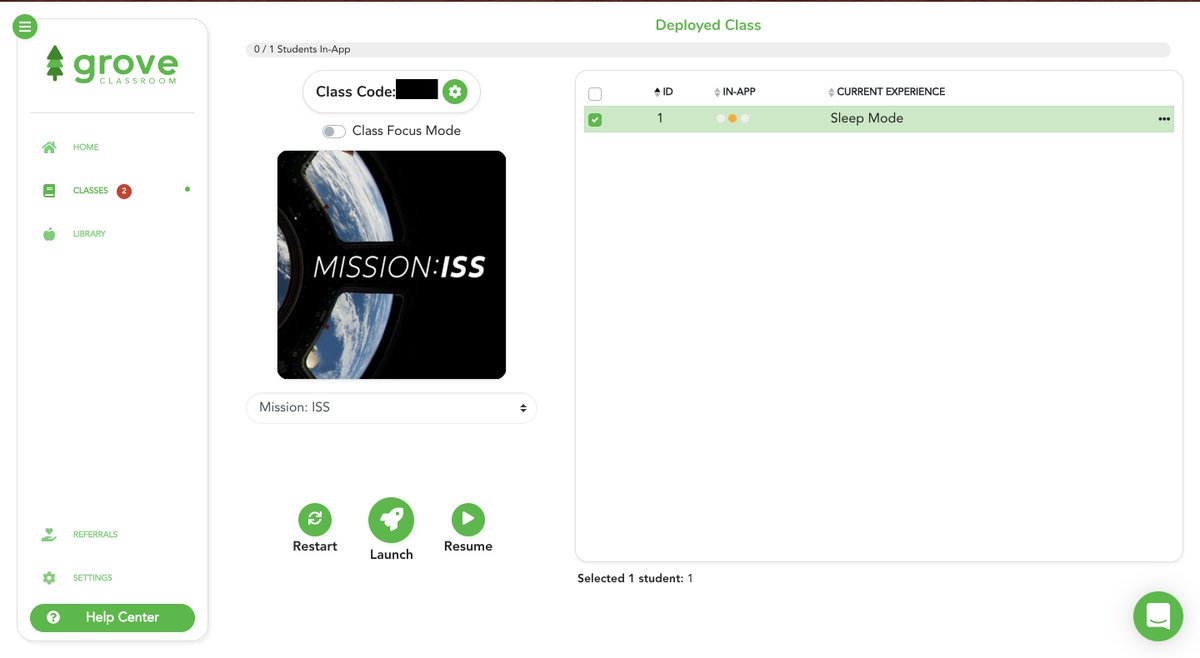
Task: Click the in-app status dots for student 1
Action: click(x=732, y=119)
